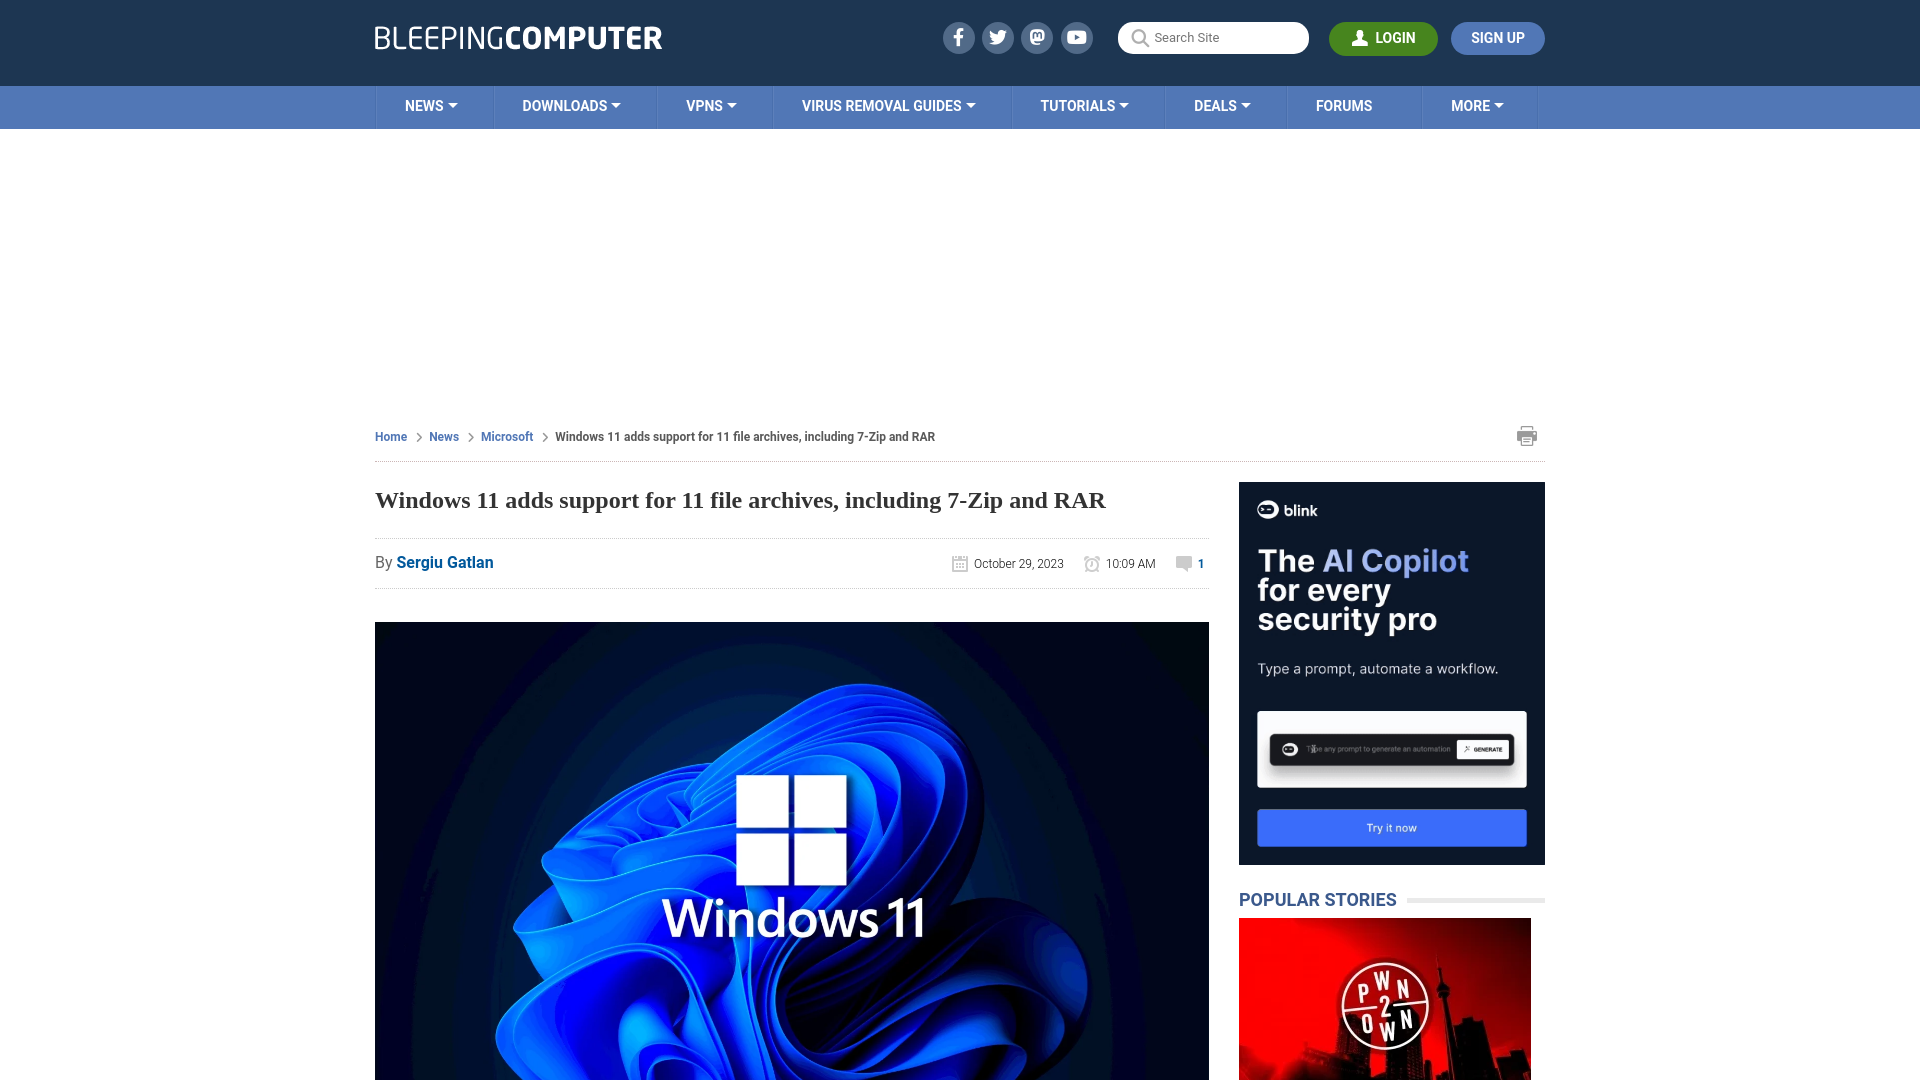1920x1080 pixels.
Task: Click the Search Site input field
Action: [x=1213, y=38]
